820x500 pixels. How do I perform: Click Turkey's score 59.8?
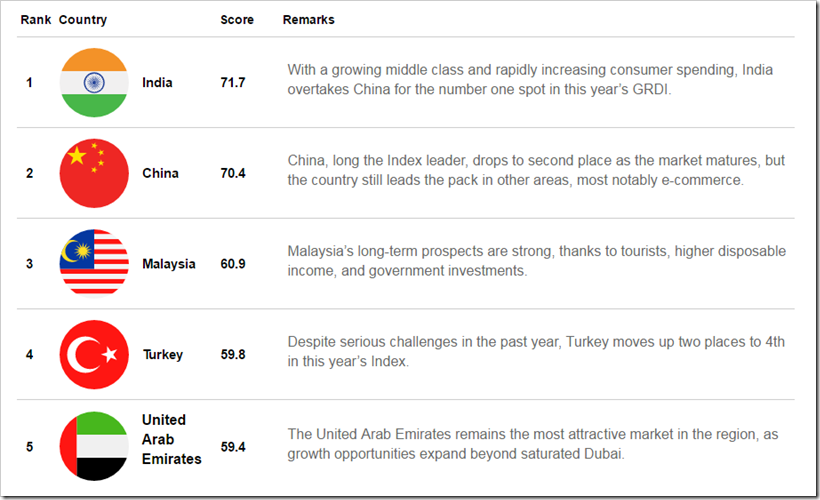[234, 354]
